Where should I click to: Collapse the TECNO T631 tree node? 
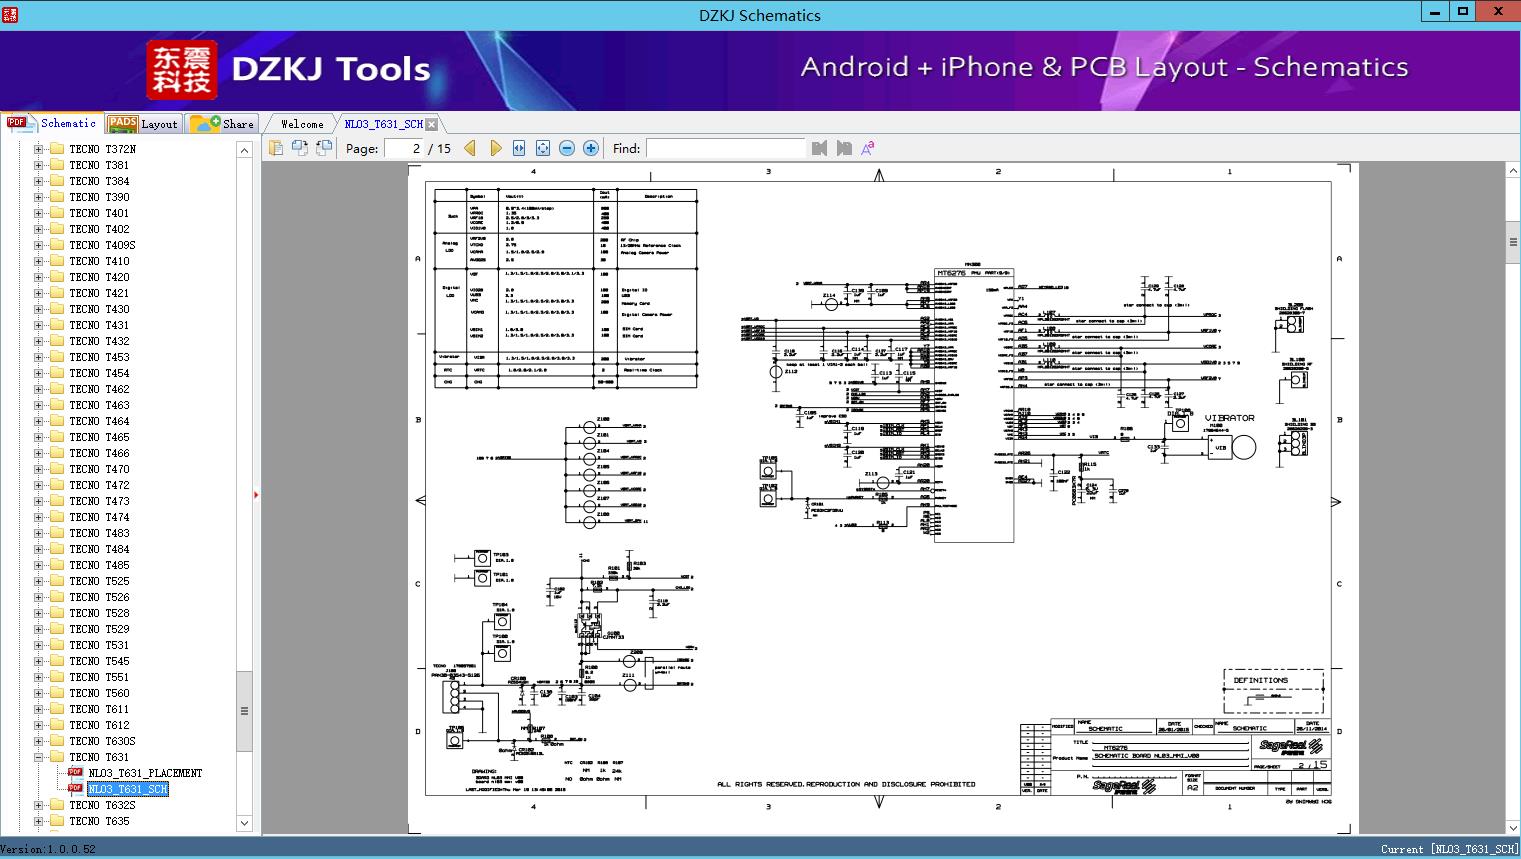pos(39,757)
